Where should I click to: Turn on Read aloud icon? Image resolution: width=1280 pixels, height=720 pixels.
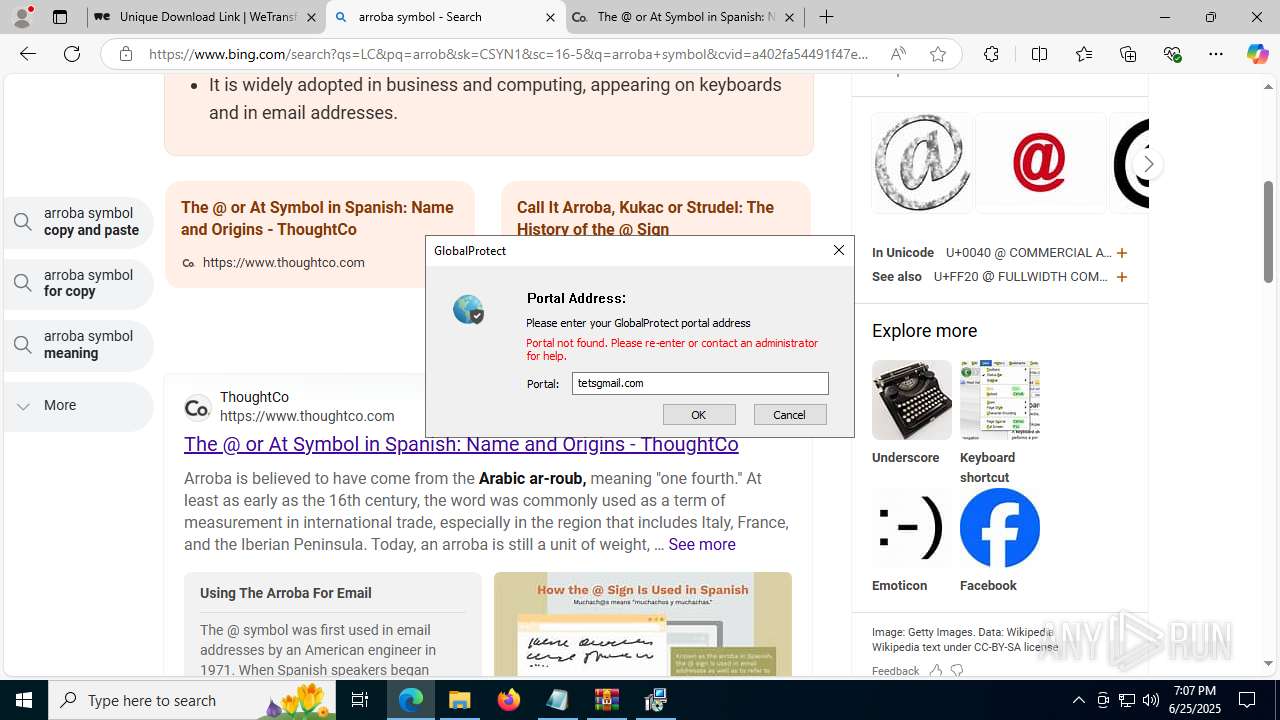898,54
